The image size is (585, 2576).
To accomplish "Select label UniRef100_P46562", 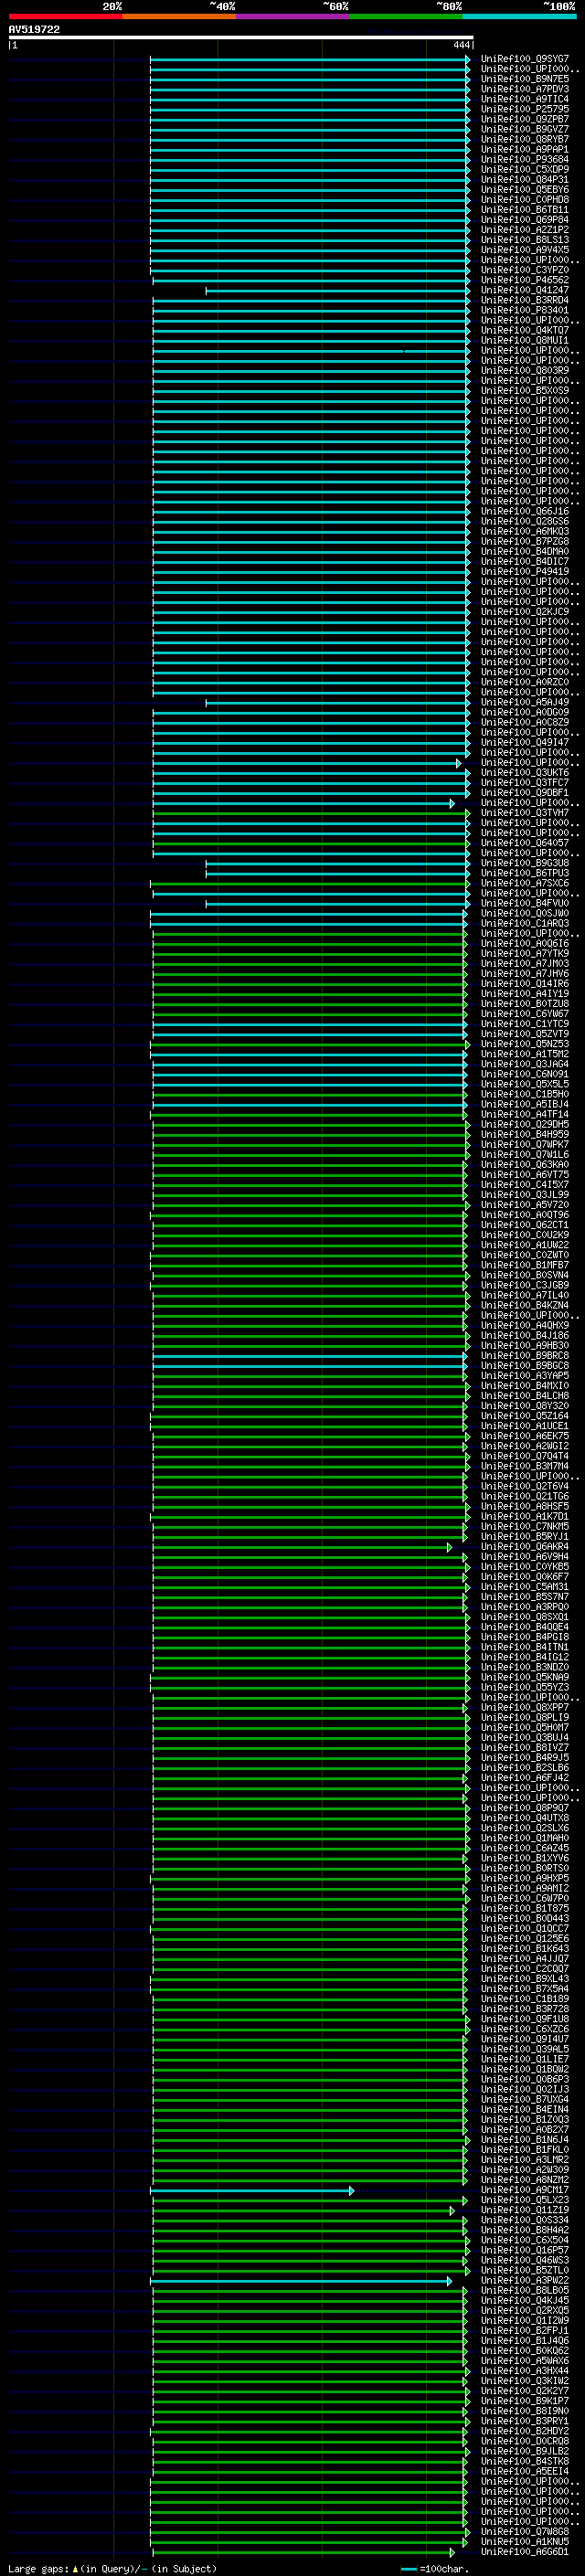I will (x=525, y=280).
